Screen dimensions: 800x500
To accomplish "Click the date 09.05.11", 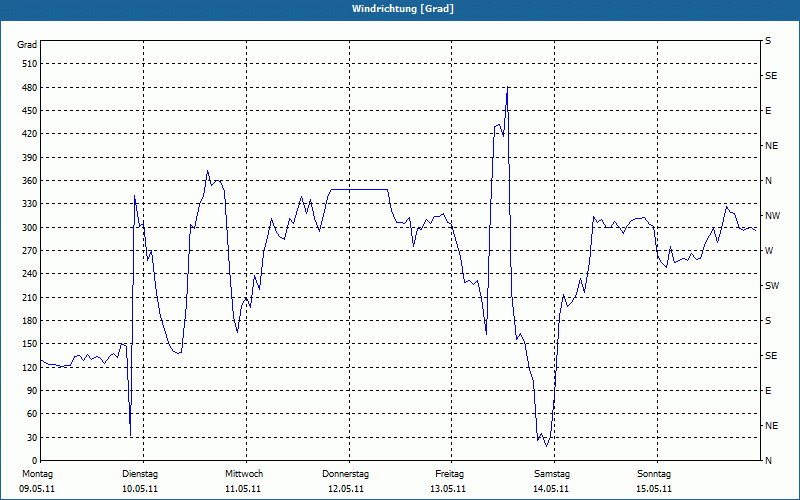I will click(x=37, y=489).
